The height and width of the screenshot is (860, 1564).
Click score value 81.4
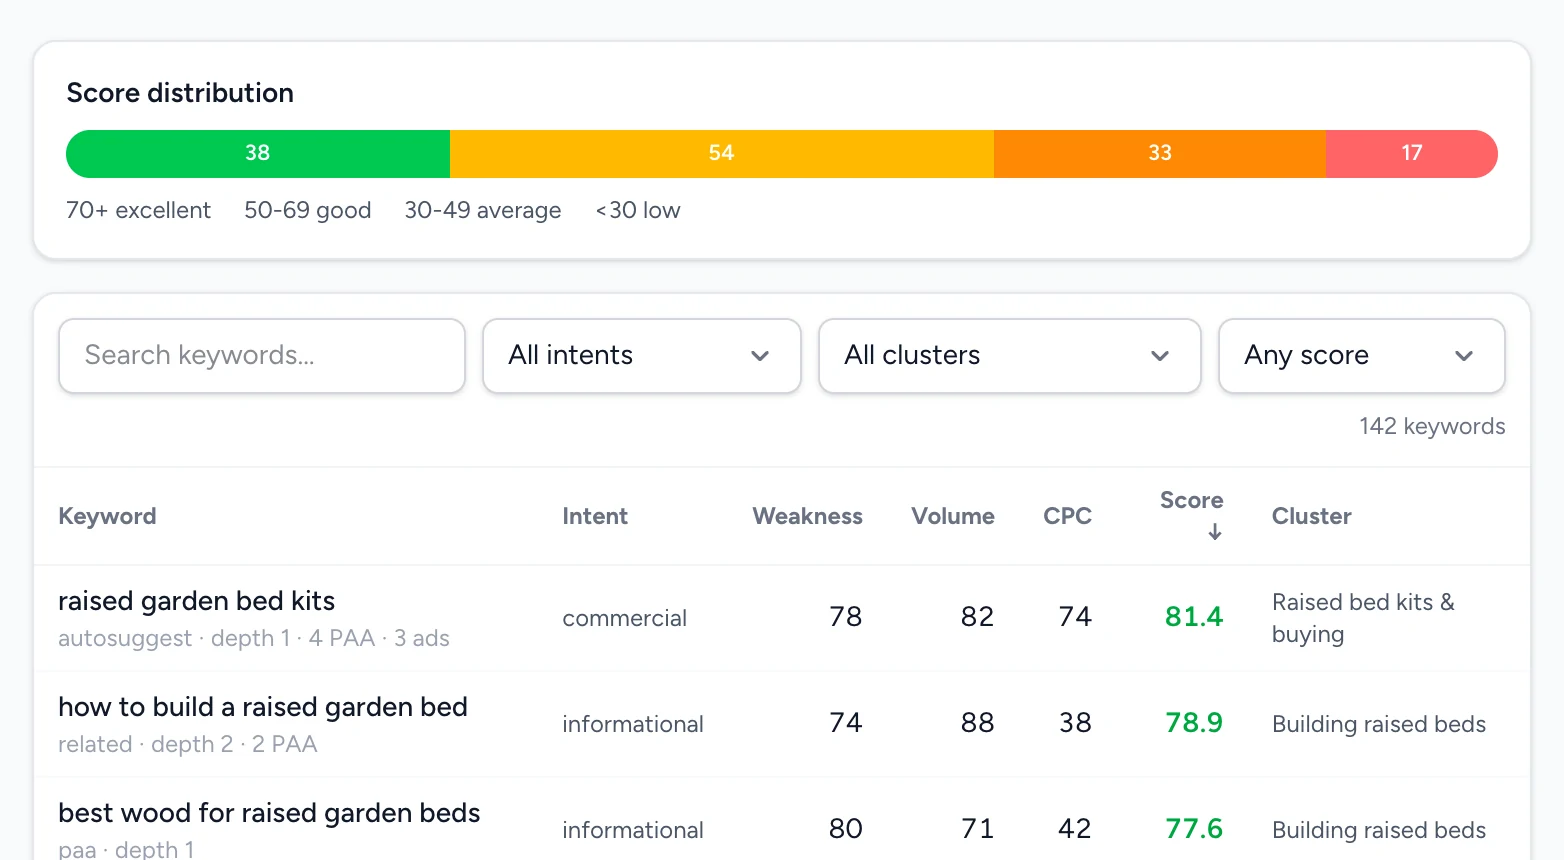tap(1194, 617)
